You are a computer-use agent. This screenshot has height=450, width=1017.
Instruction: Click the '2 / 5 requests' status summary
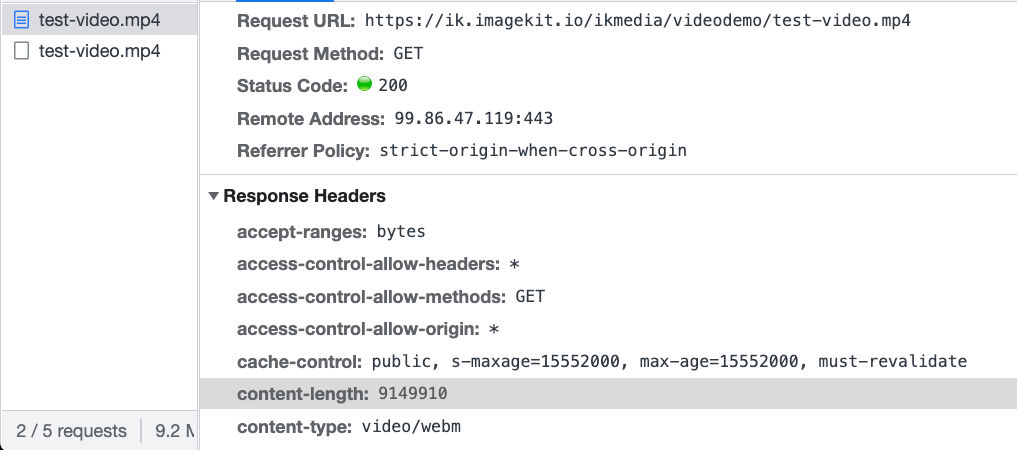click(71, 431)
